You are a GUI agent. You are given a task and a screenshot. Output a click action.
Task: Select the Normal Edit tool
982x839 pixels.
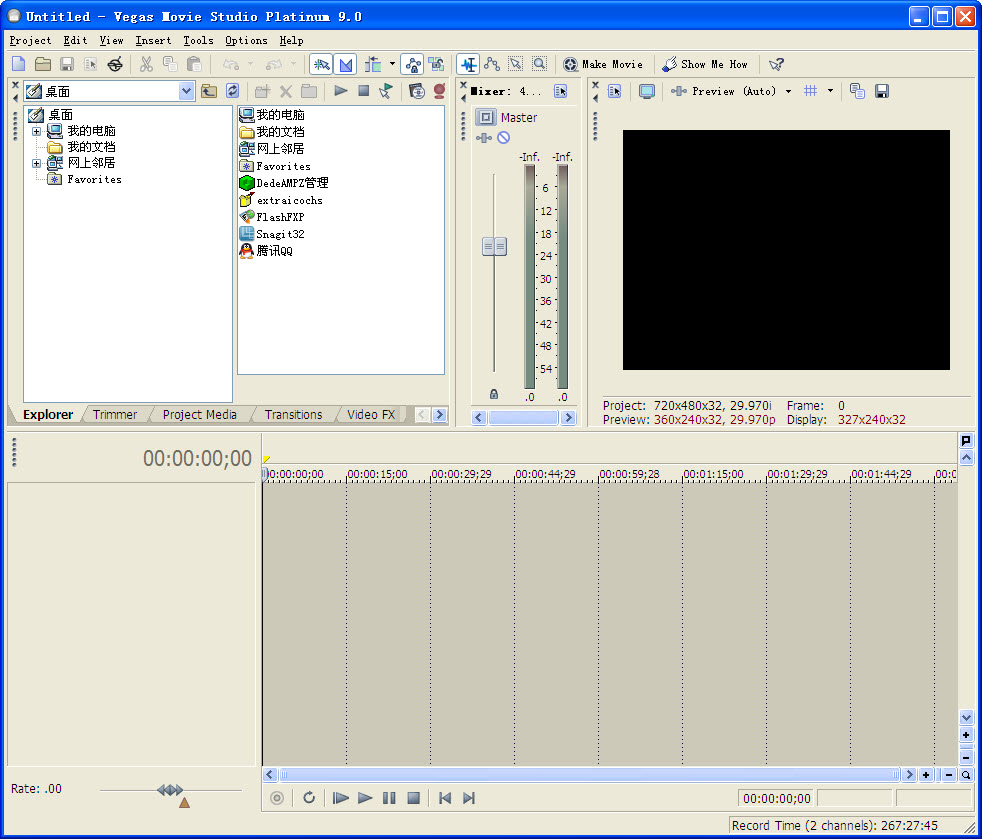coord(468,64)
